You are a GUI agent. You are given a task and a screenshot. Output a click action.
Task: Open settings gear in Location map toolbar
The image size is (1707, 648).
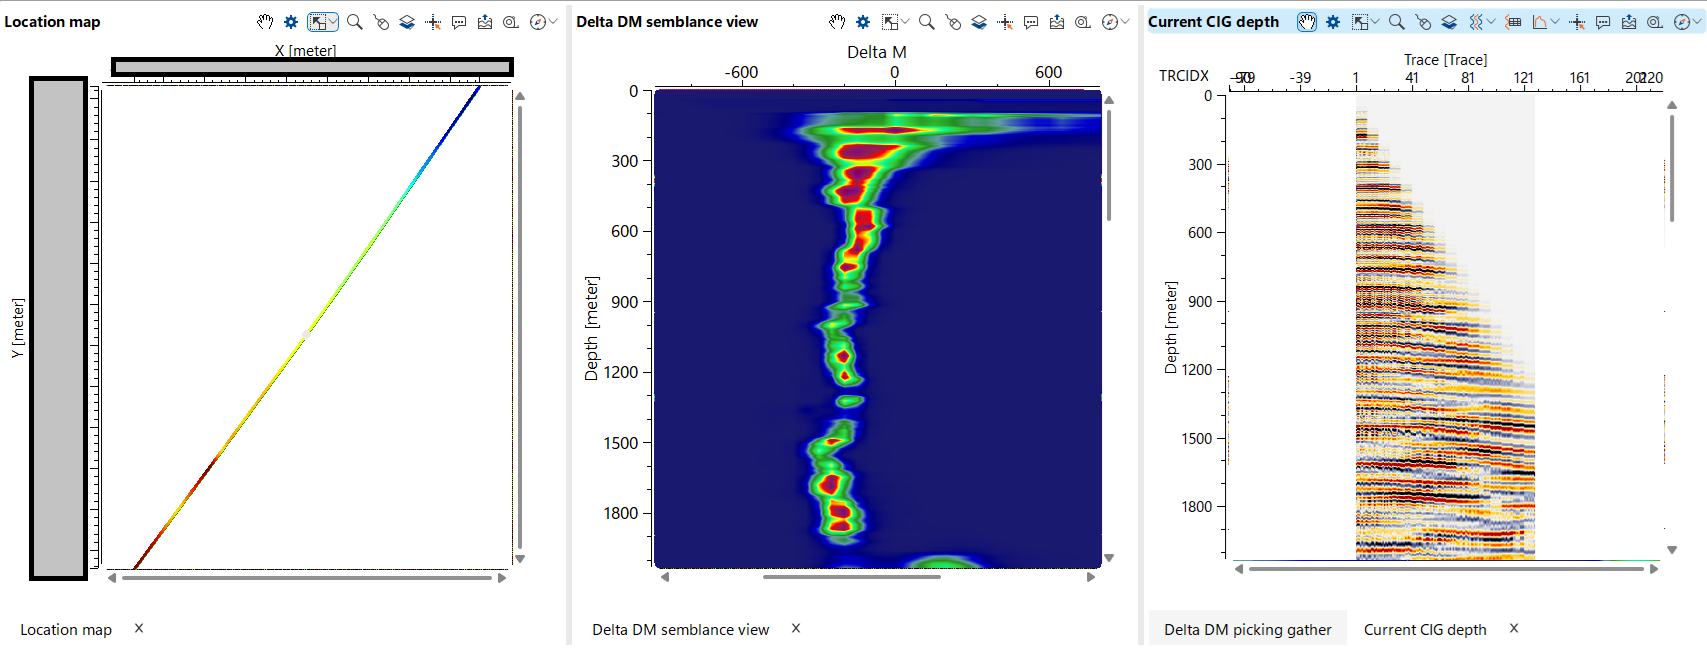pos(291,22)
